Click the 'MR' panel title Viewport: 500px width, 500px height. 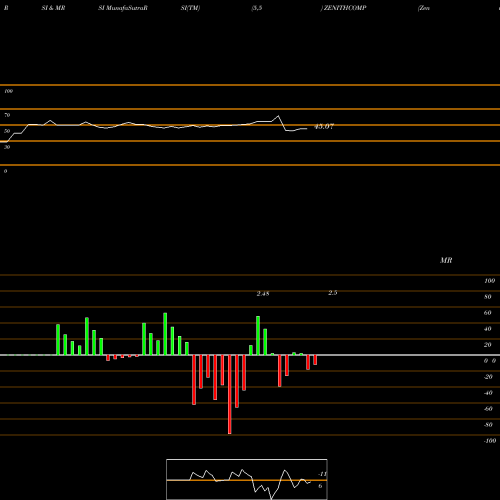[x=446, y=260]
